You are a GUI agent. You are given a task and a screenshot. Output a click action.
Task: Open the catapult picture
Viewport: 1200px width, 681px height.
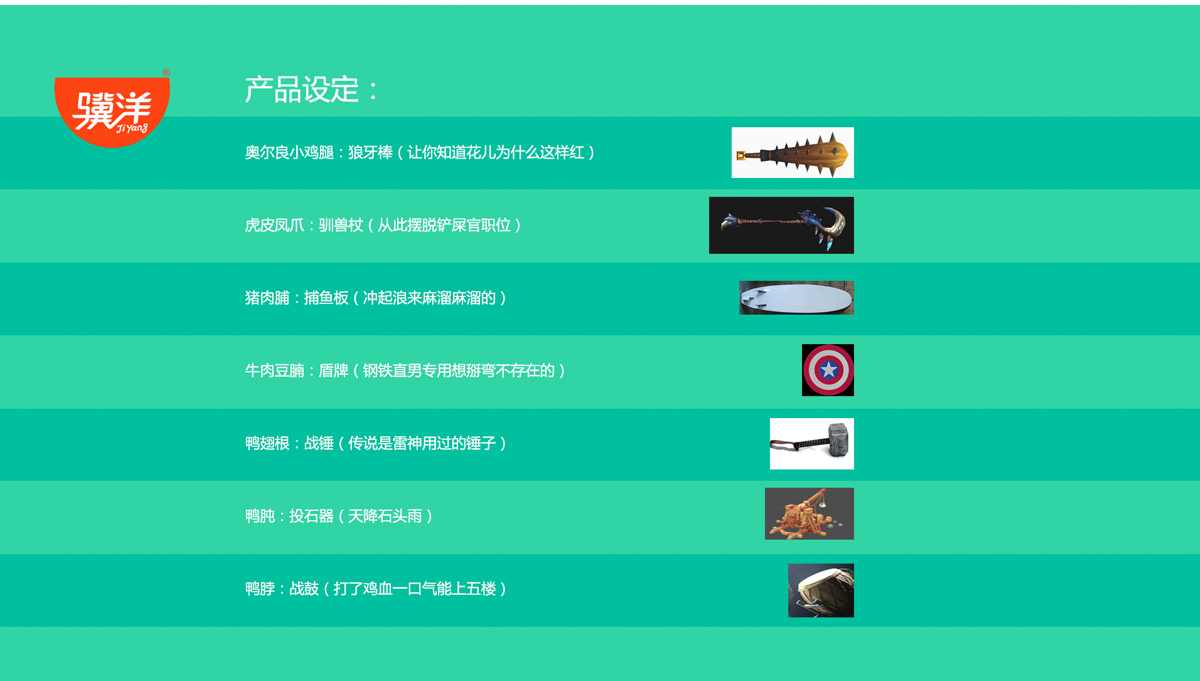809,514
